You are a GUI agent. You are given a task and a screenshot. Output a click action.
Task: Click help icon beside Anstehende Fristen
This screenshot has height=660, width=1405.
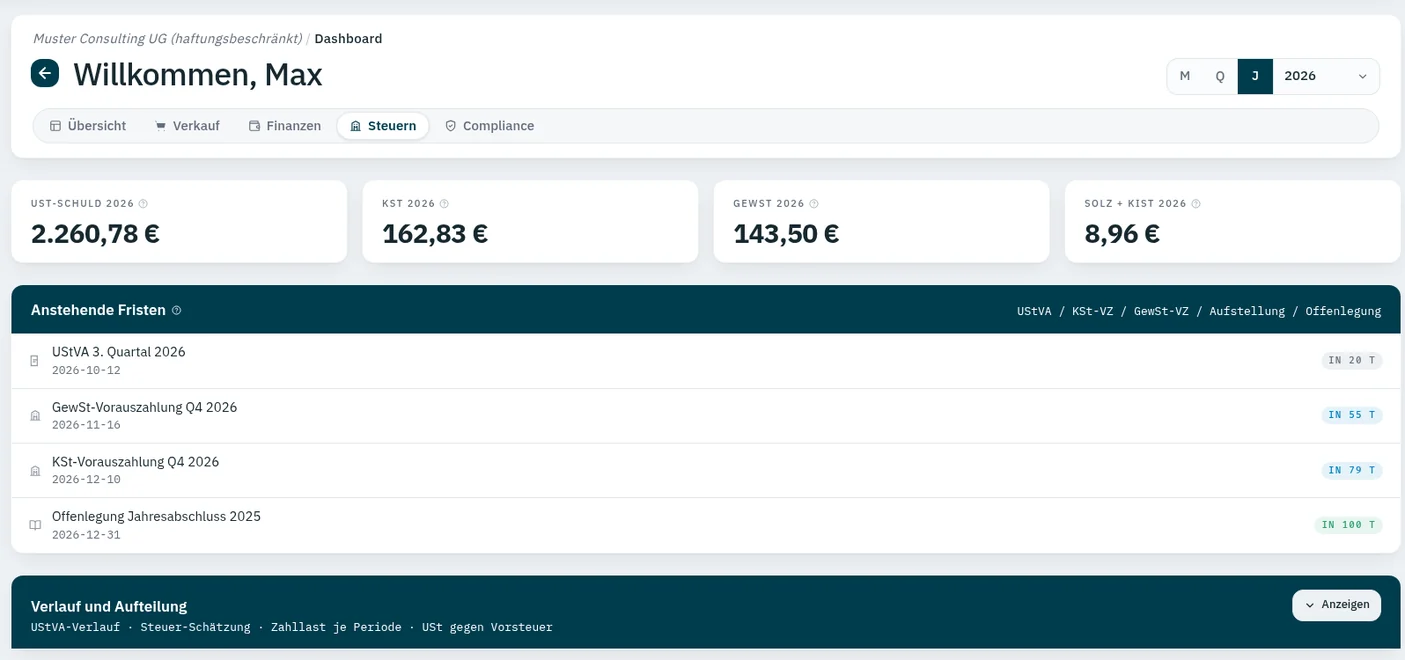[177, 311]
